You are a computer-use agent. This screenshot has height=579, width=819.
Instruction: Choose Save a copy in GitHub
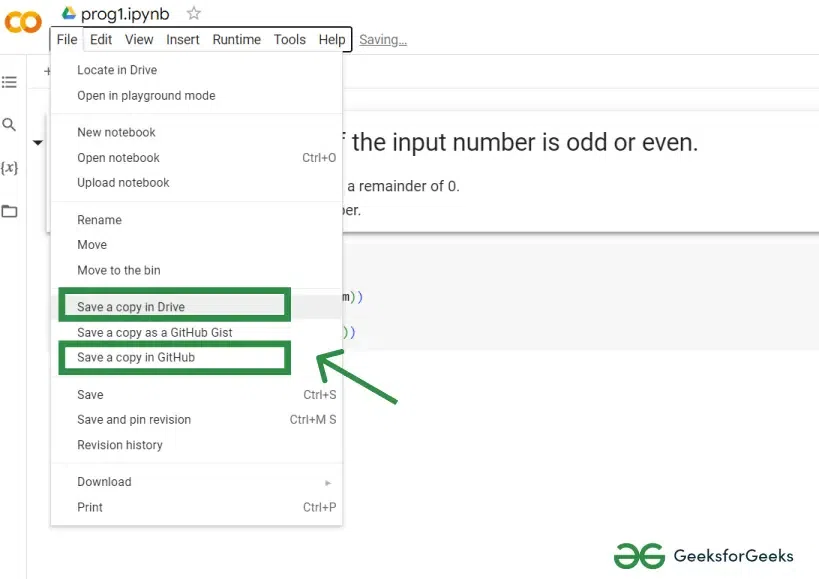pyautogui.click(x=196, y=358)
